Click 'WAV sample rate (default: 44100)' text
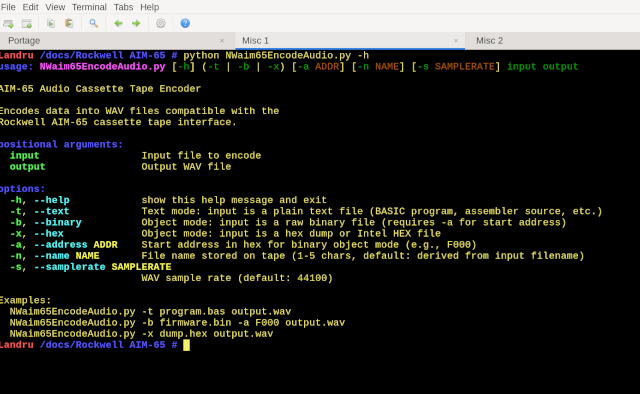This screenshot has width=640, height=394. coord(237,278)
